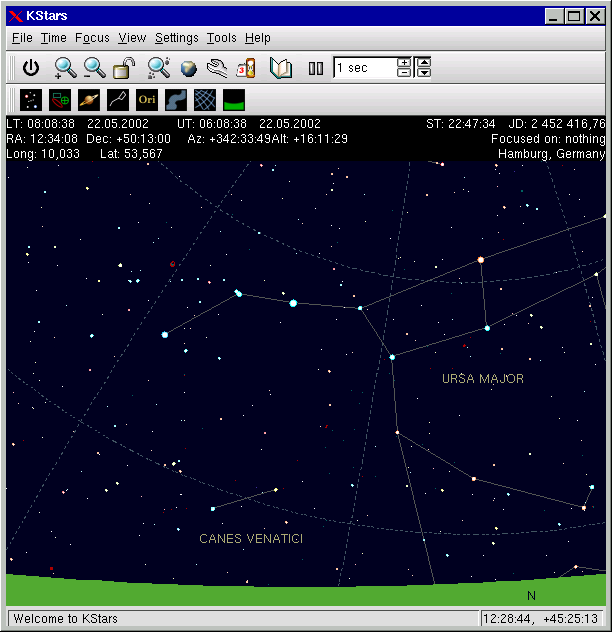Increase time step with plus button

click(404, 62)
